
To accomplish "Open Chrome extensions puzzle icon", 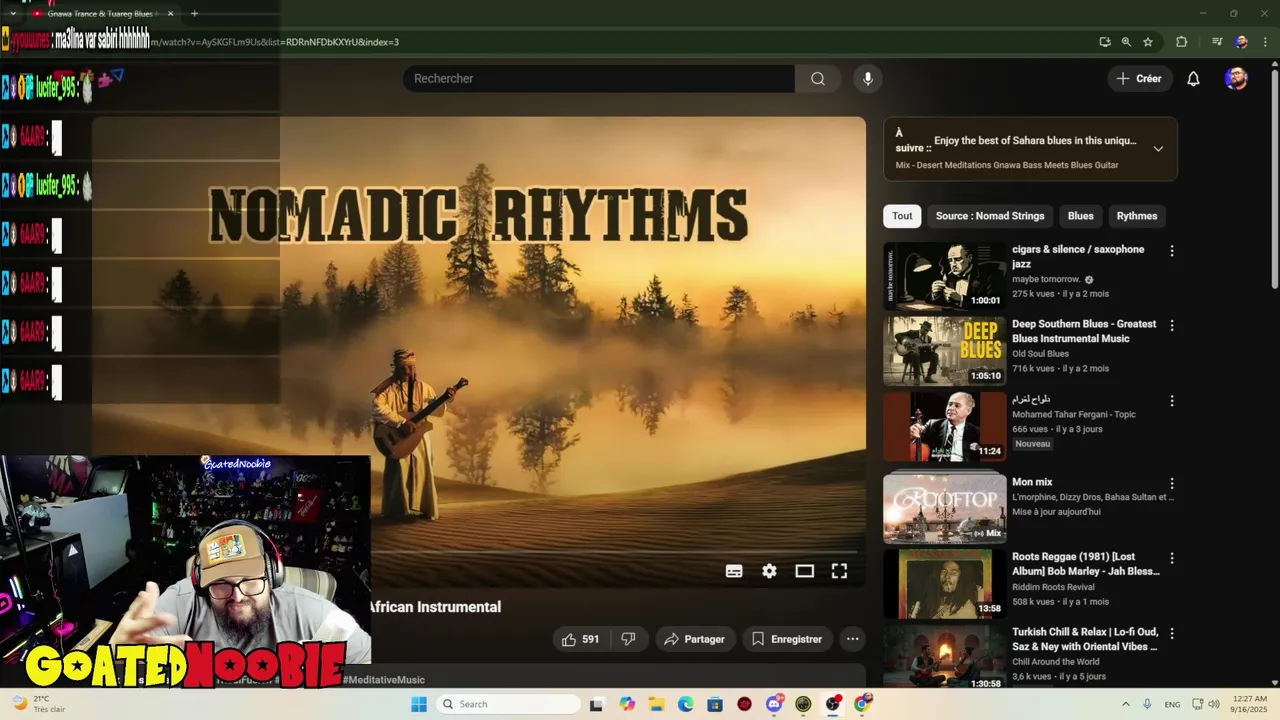I will (1181, 42).
